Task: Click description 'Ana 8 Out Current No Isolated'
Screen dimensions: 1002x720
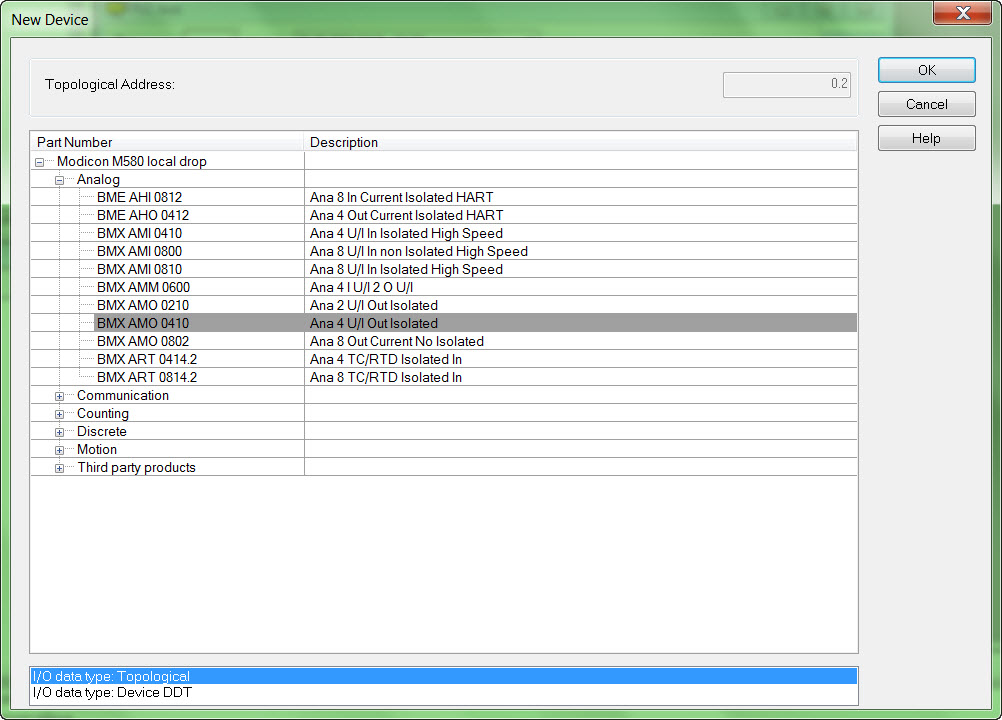Action: tap(397, 341)
